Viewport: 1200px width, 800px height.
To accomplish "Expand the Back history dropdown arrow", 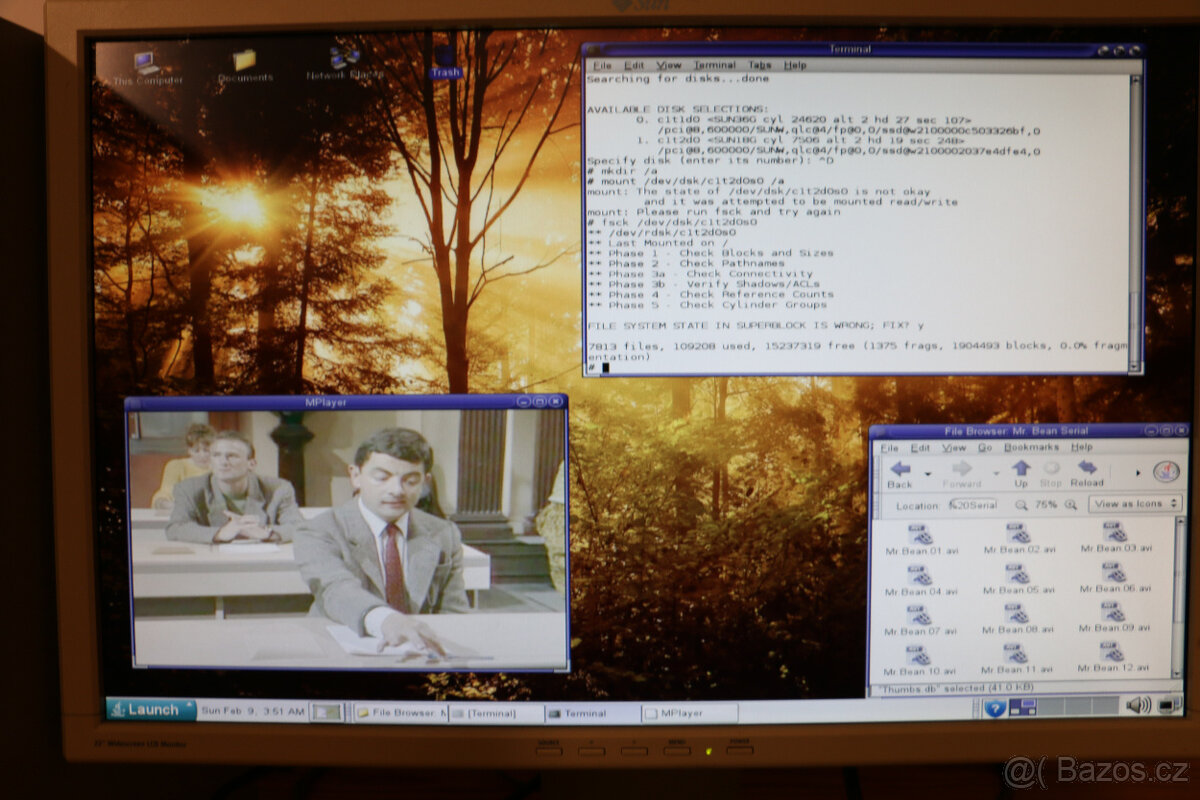I will 928,472.
